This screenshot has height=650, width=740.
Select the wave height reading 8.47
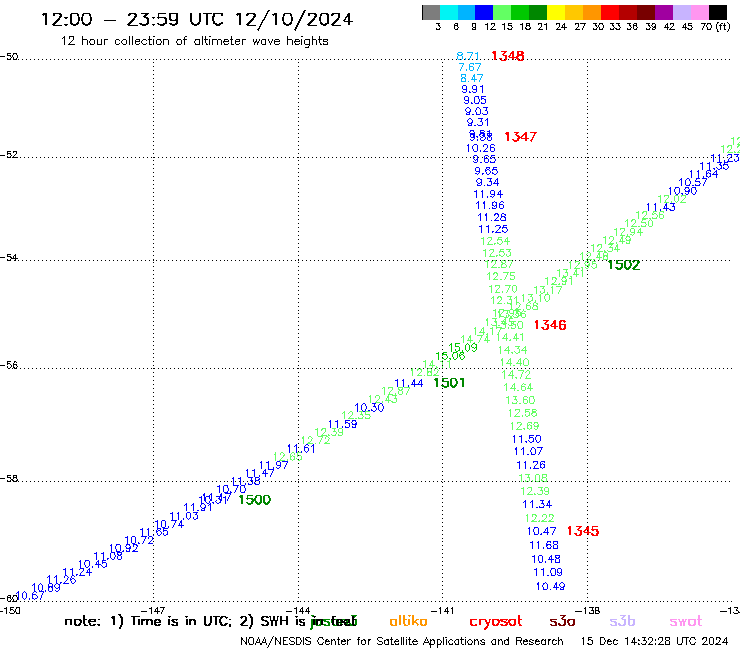click(x=471, y=78)
